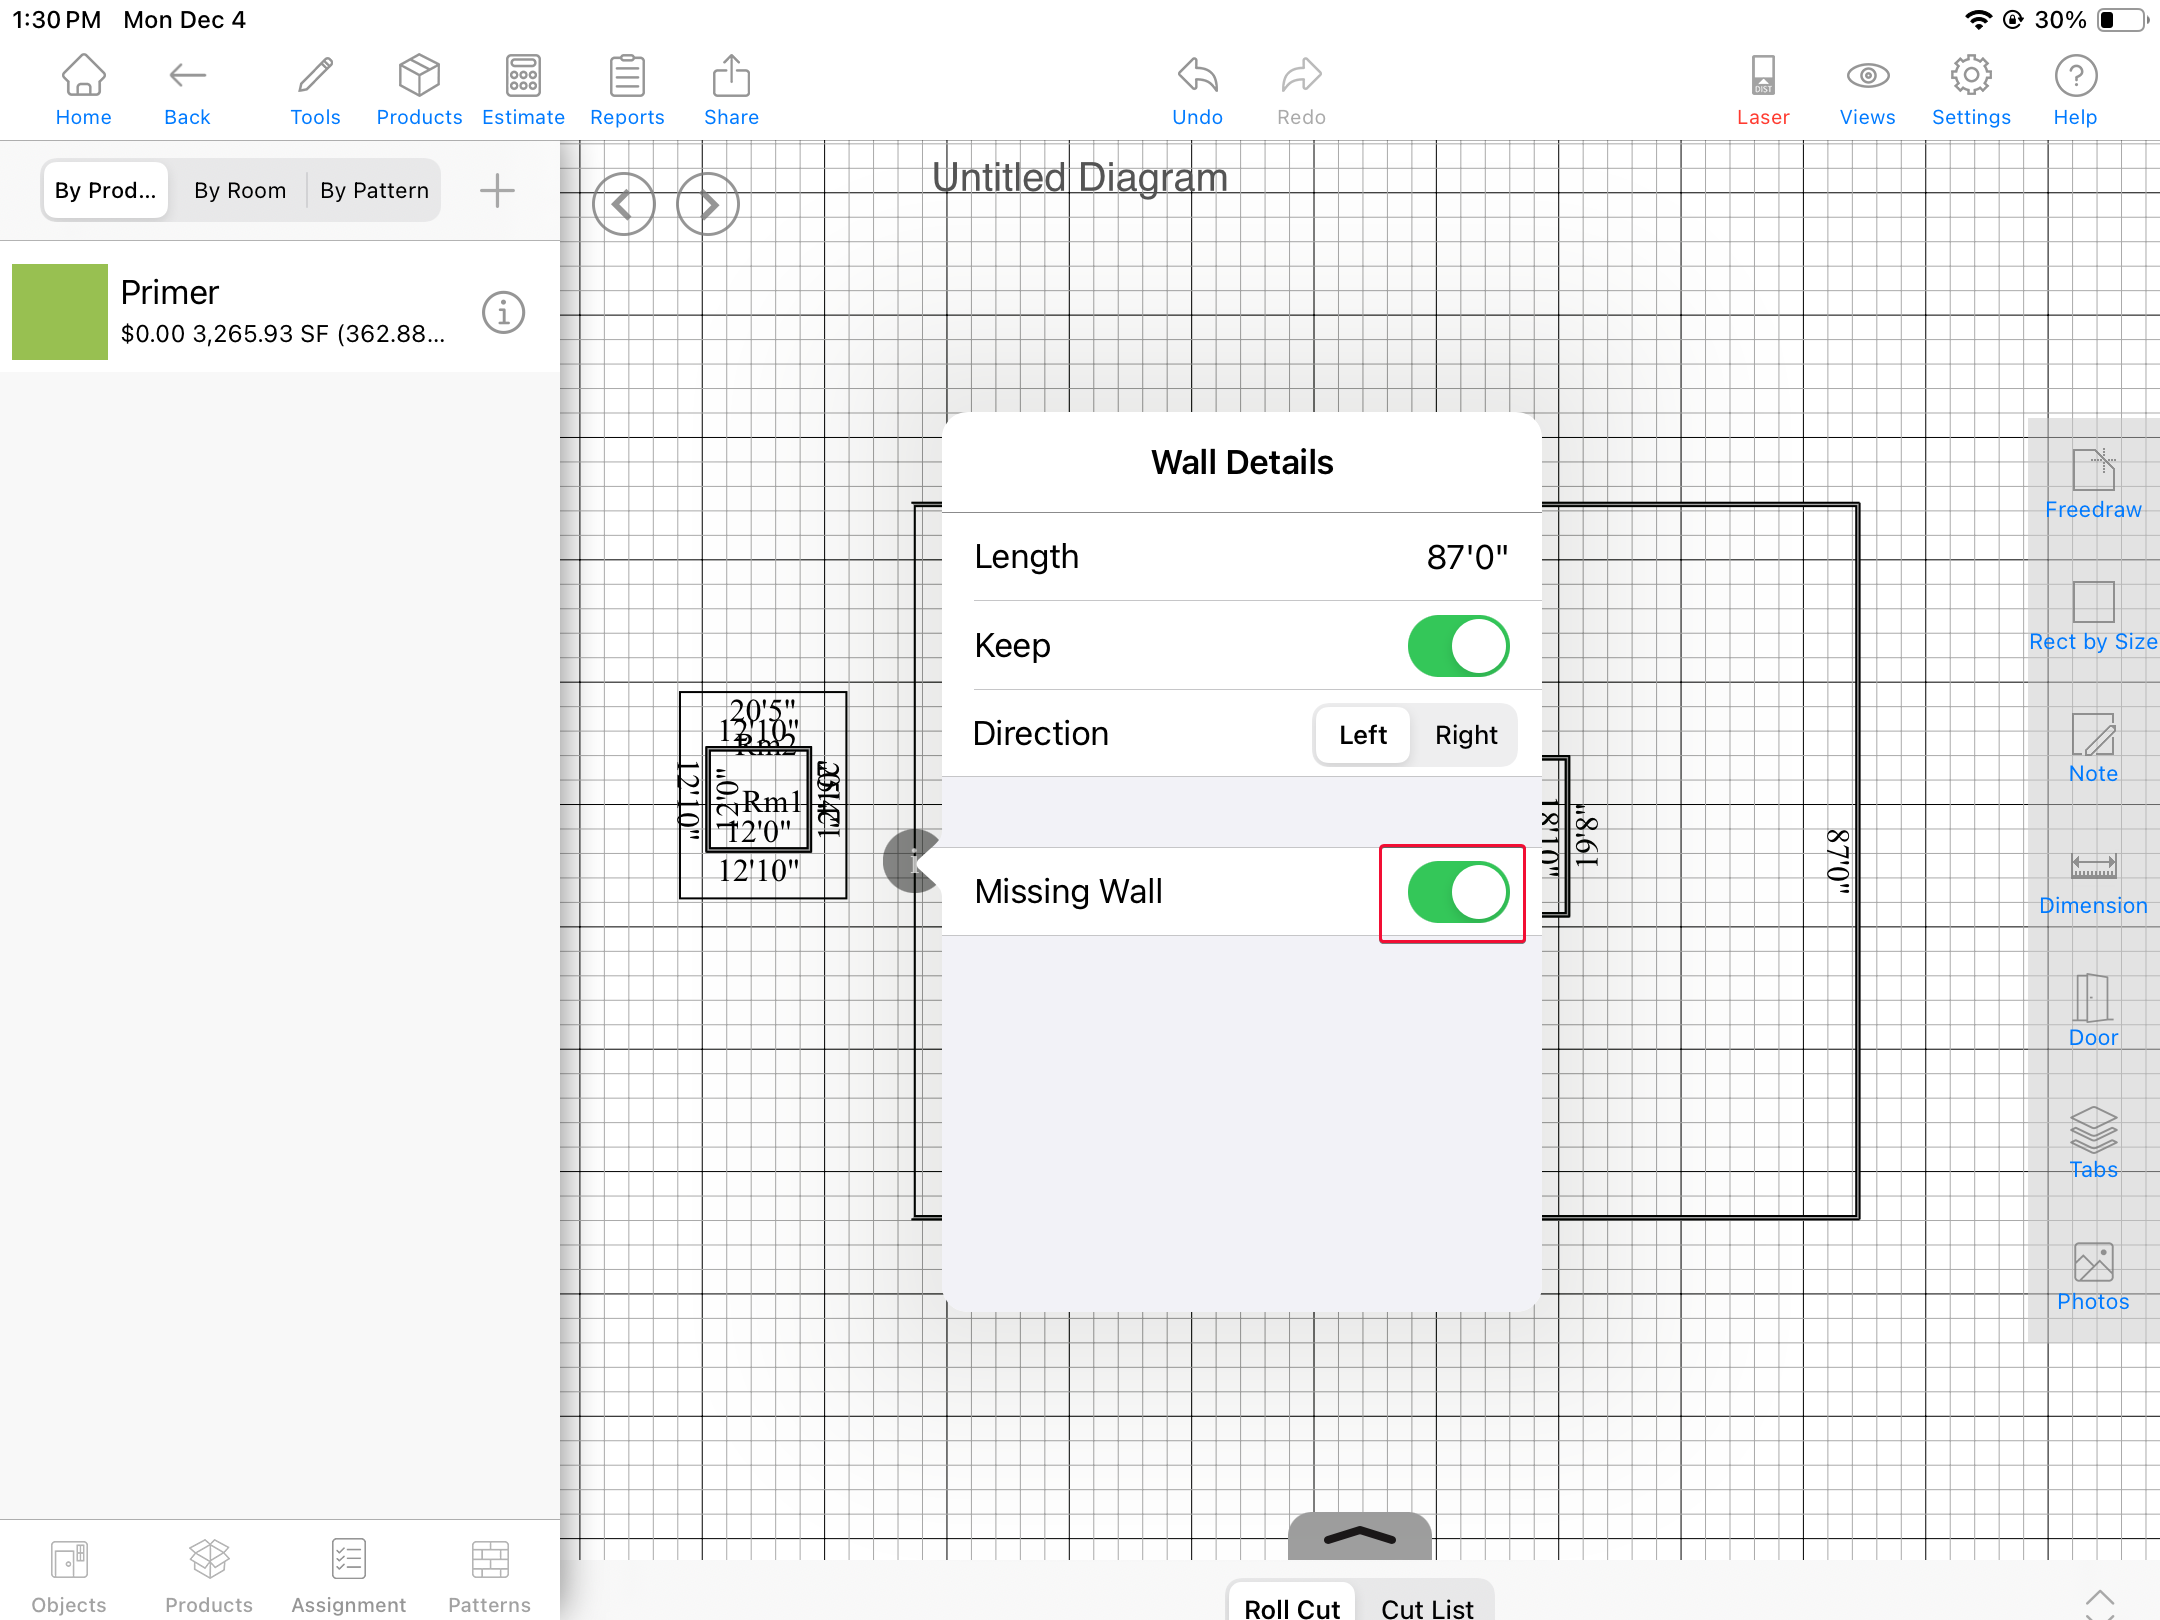Open the Laser measurement tool
2160x1620 pixels.
(x=1762, y=90)
